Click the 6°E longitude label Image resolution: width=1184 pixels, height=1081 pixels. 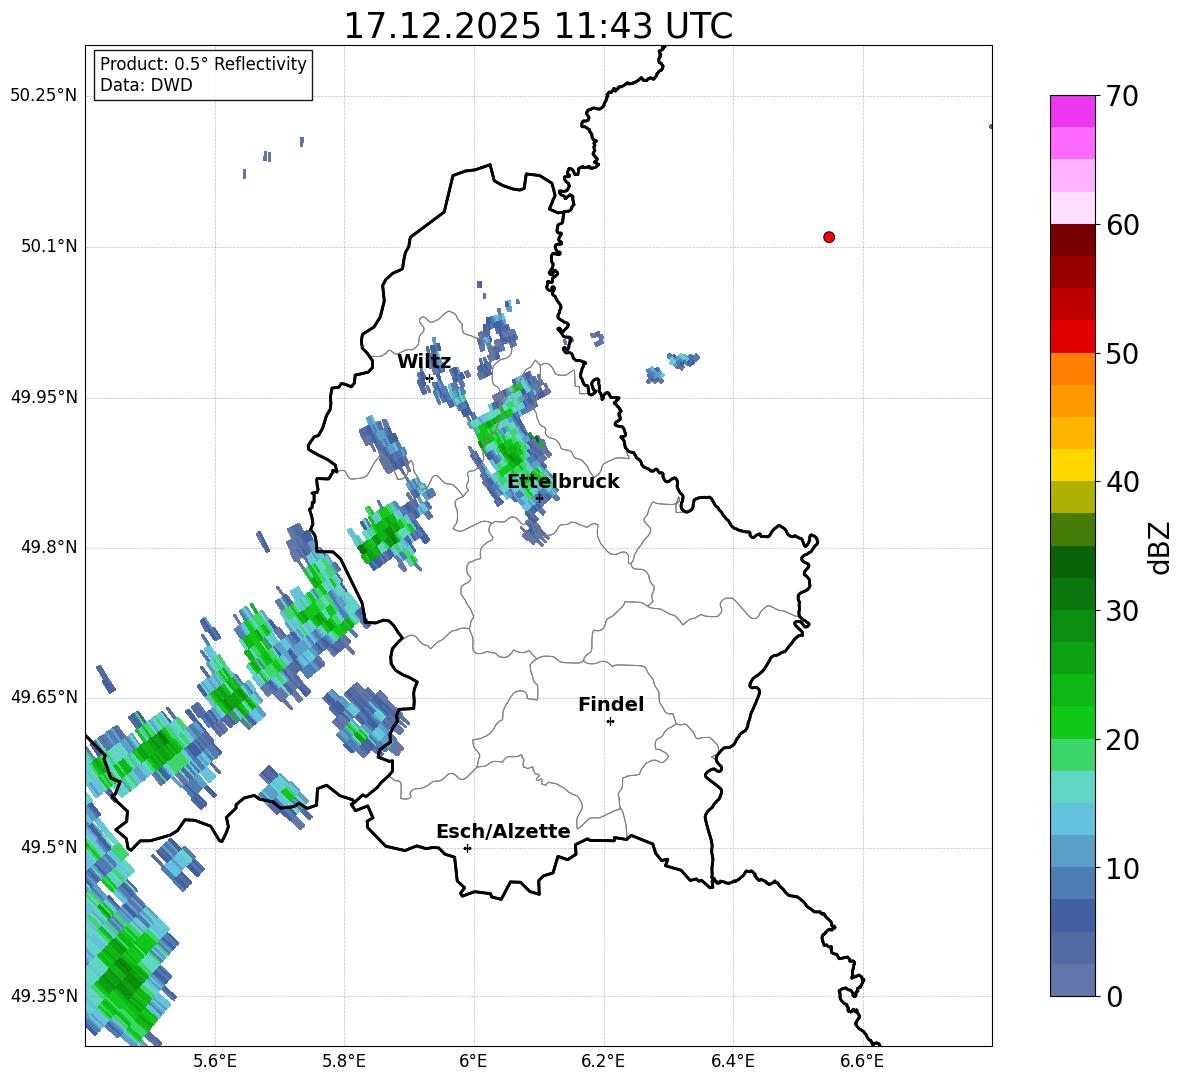pyautogui.click(x=473, y=1061)
